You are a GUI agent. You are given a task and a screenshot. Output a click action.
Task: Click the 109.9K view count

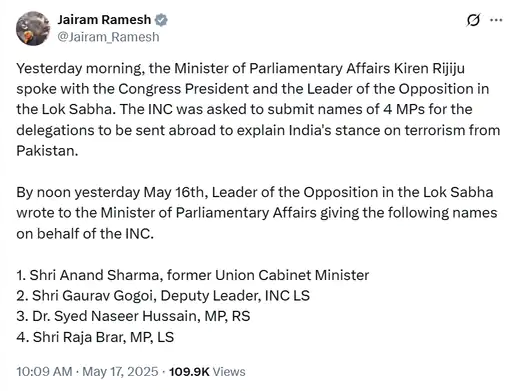click(x=189, y=371)
